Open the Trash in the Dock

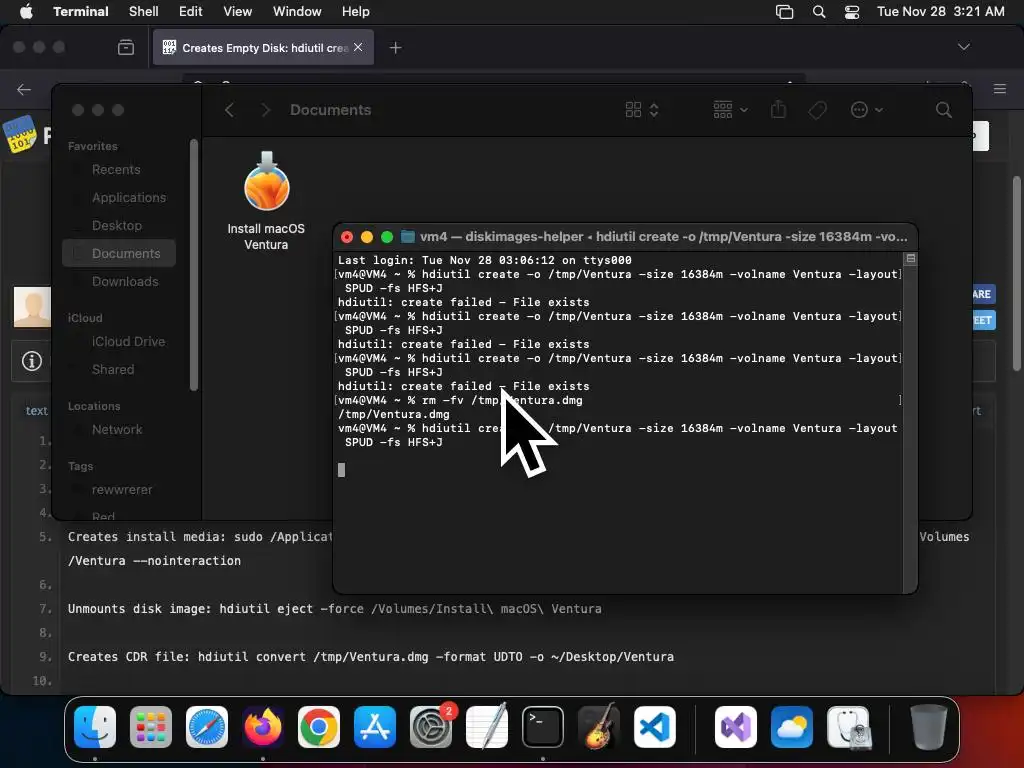929,727
